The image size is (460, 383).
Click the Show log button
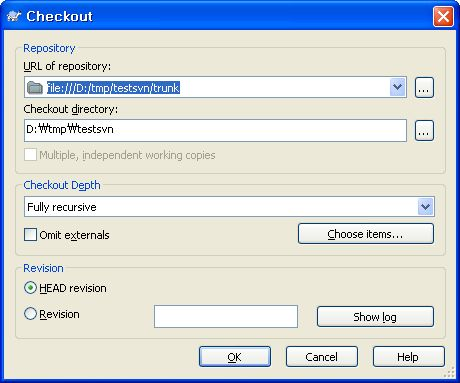[375, 317]
